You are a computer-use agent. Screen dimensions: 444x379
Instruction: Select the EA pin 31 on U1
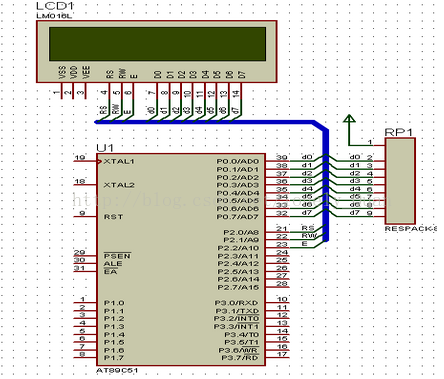[85, 271]
